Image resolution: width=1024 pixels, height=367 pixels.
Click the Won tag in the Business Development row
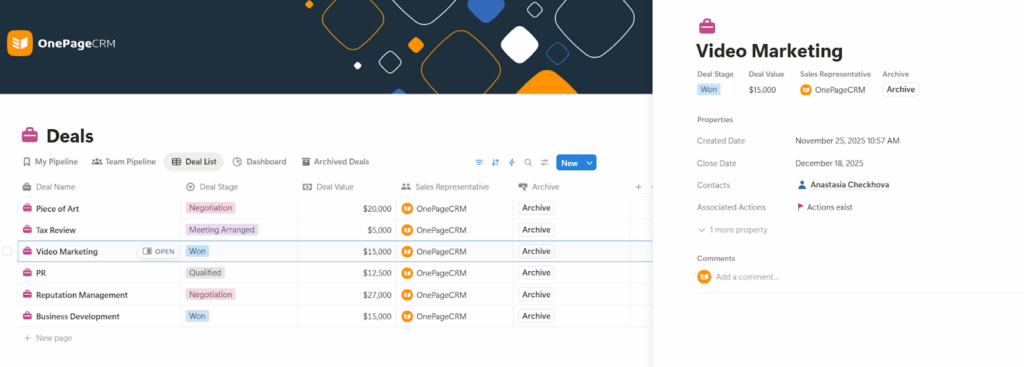[197, 316]
